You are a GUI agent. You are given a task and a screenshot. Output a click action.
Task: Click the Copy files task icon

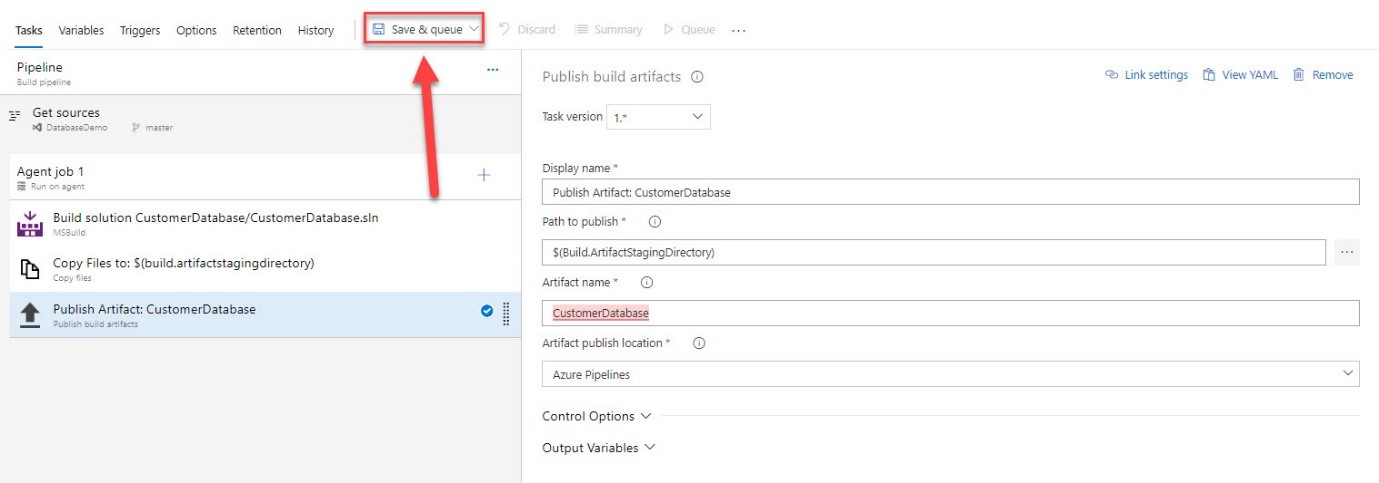pyautogui.click(x=30, y=270)
